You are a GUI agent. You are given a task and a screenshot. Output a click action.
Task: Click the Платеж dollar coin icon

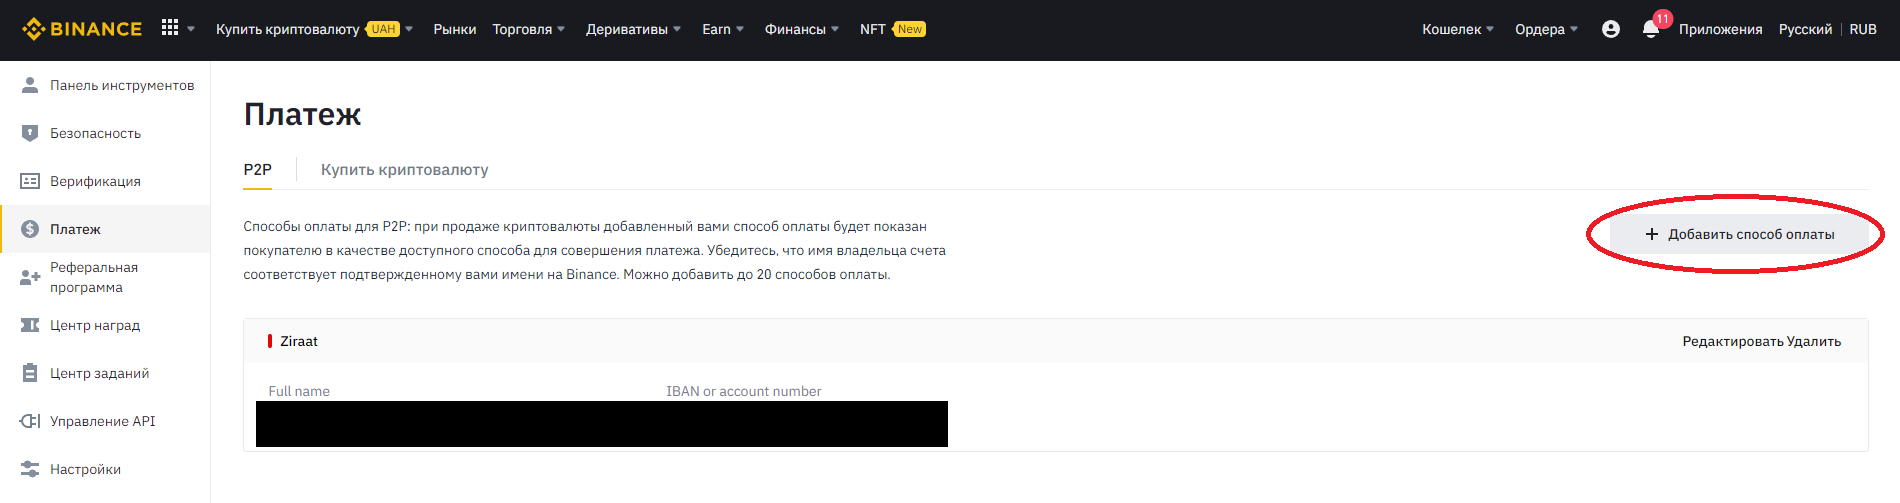click(x=30, y=229)
